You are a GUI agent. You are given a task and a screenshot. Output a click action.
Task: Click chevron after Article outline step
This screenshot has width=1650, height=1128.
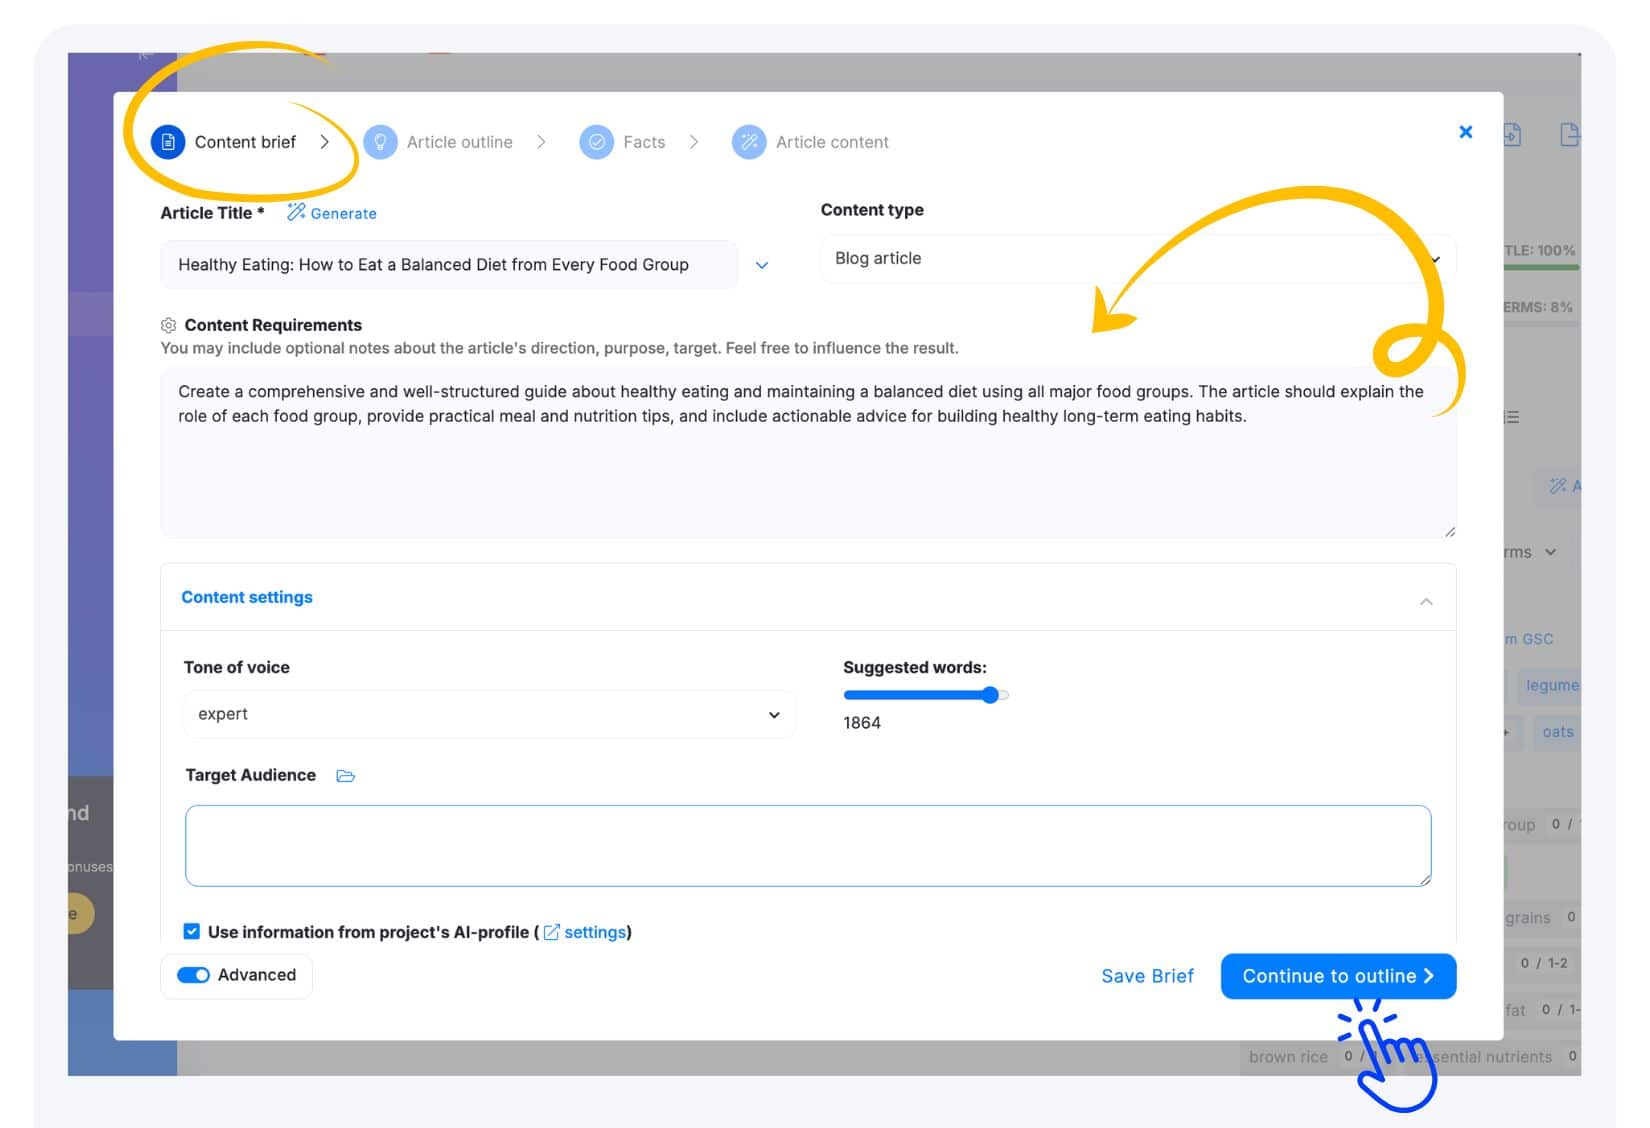coord(541,142)
